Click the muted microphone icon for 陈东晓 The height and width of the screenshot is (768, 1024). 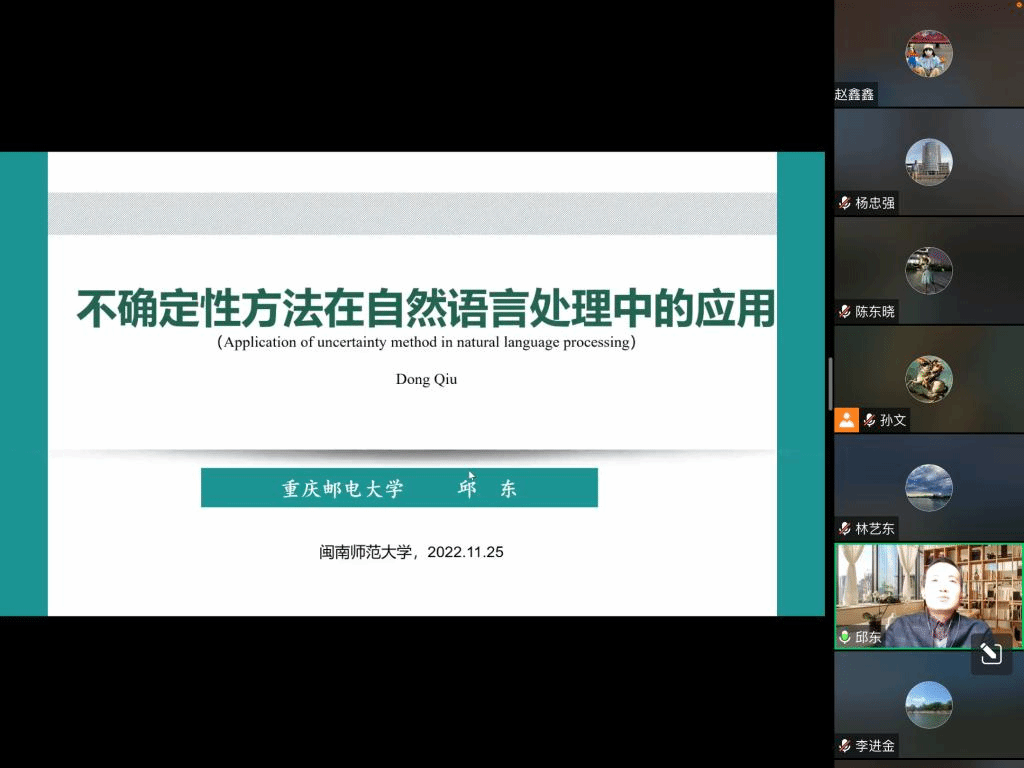[845, 312]
